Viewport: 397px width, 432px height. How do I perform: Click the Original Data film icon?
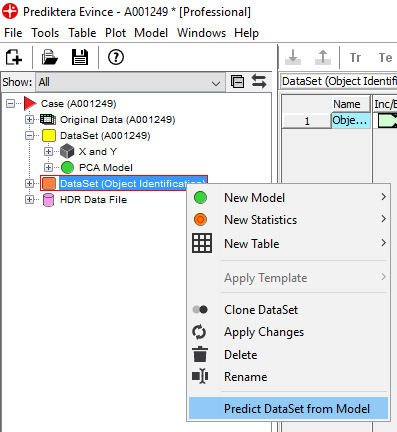pyautogui.click(x=48, y=119)
